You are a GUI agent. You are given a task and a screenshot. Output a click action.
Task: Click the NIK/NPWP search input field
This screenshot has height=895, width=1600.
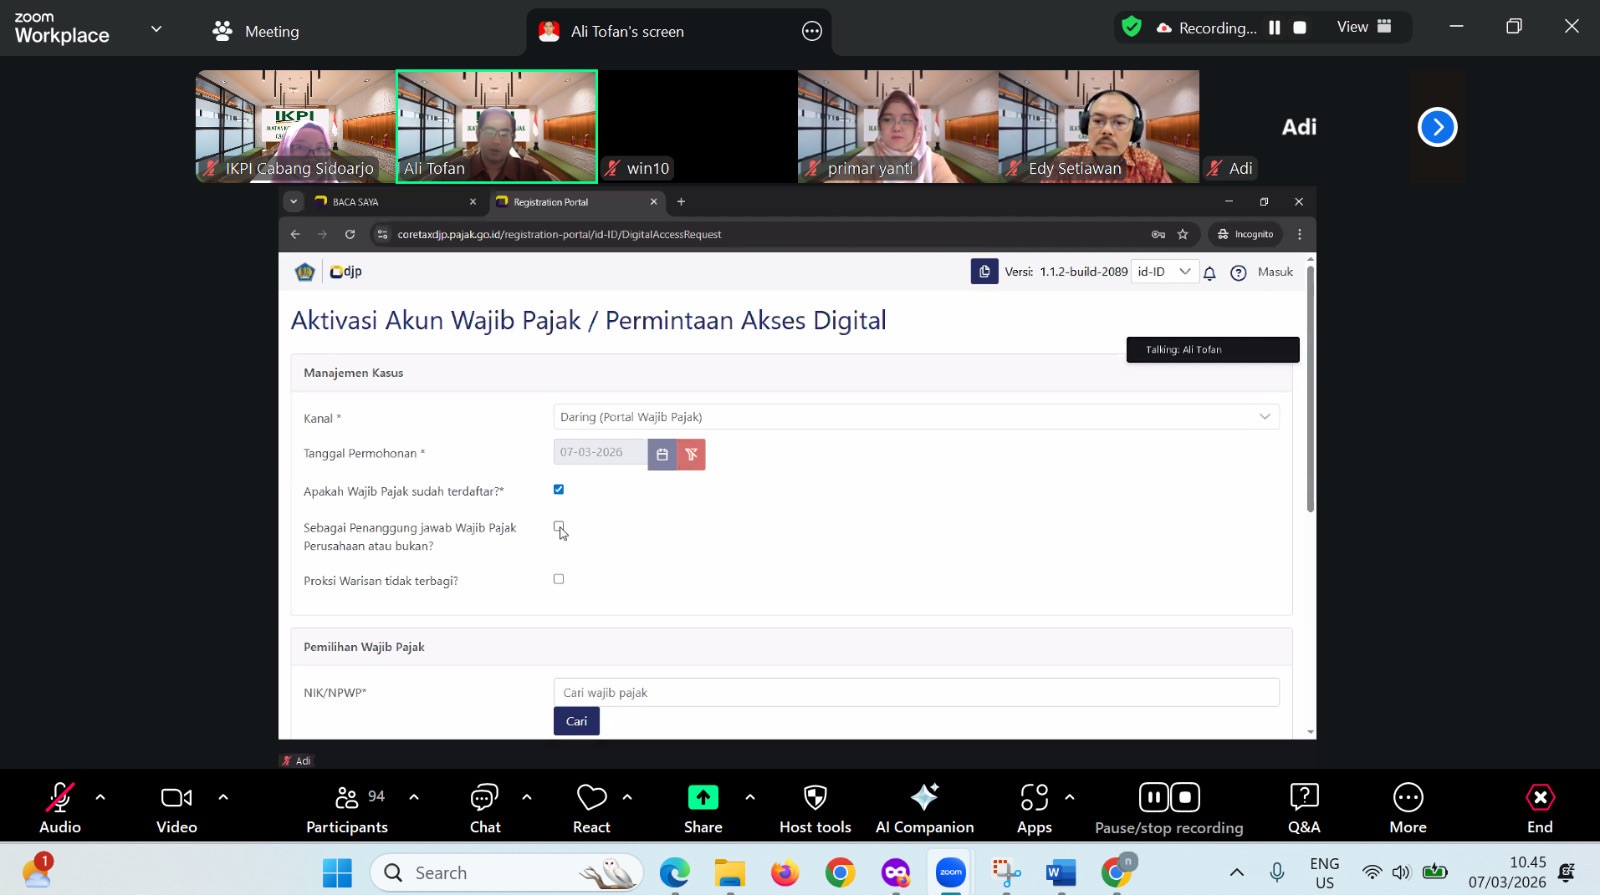[915, 692]
